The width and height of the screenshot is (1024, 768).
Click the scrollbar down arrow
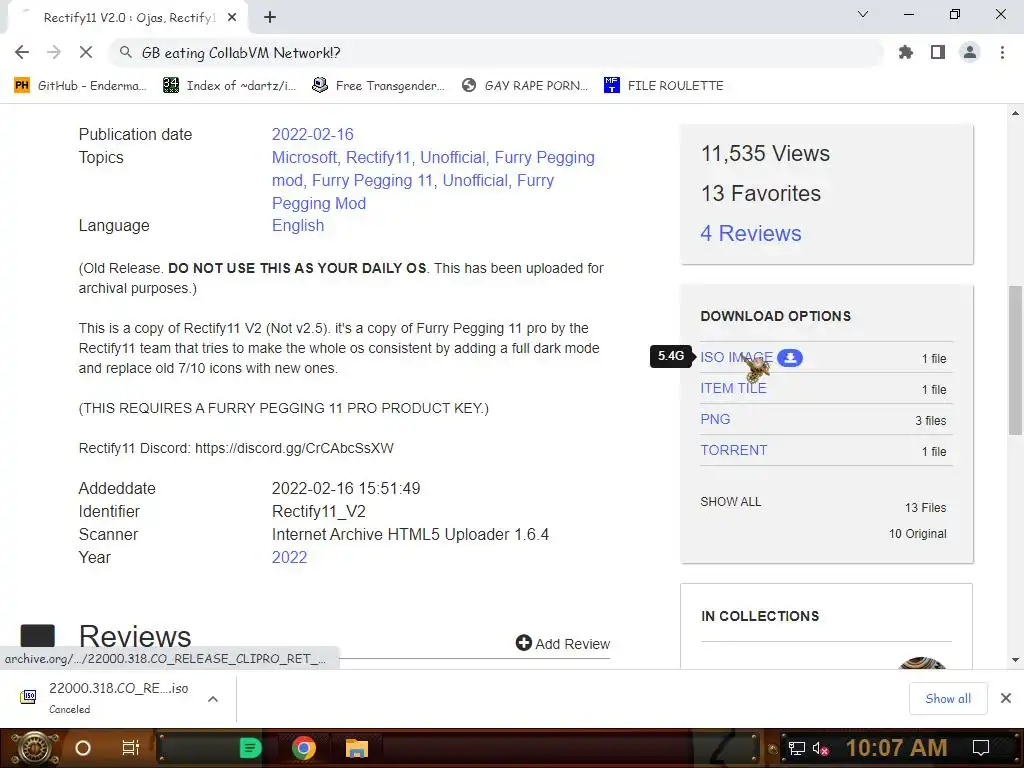pyautogui.click(x=1015, y=660)
